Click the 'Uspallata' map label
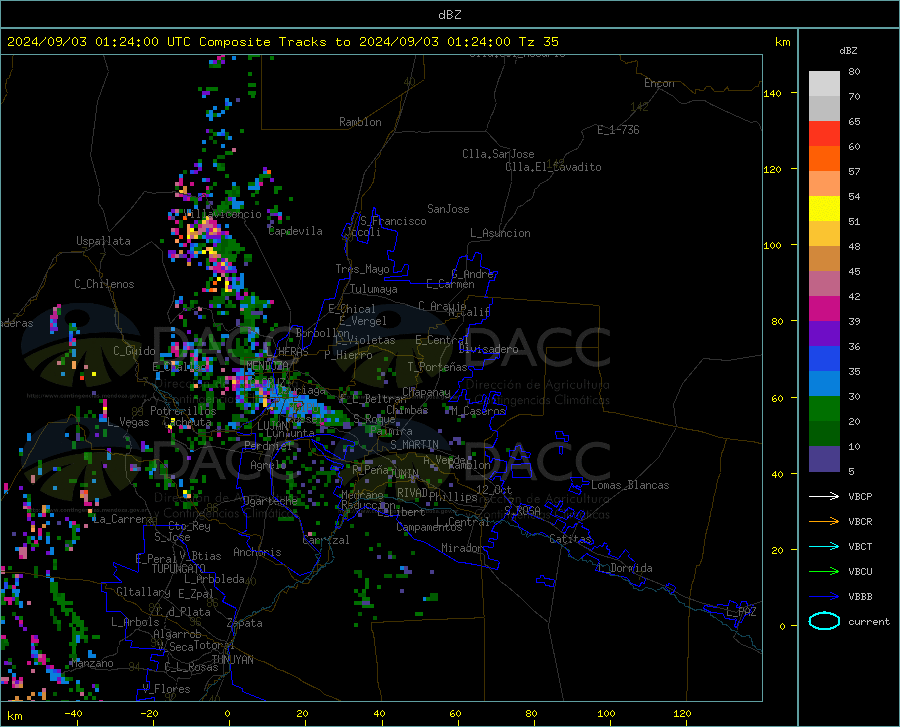 point(103,241)
